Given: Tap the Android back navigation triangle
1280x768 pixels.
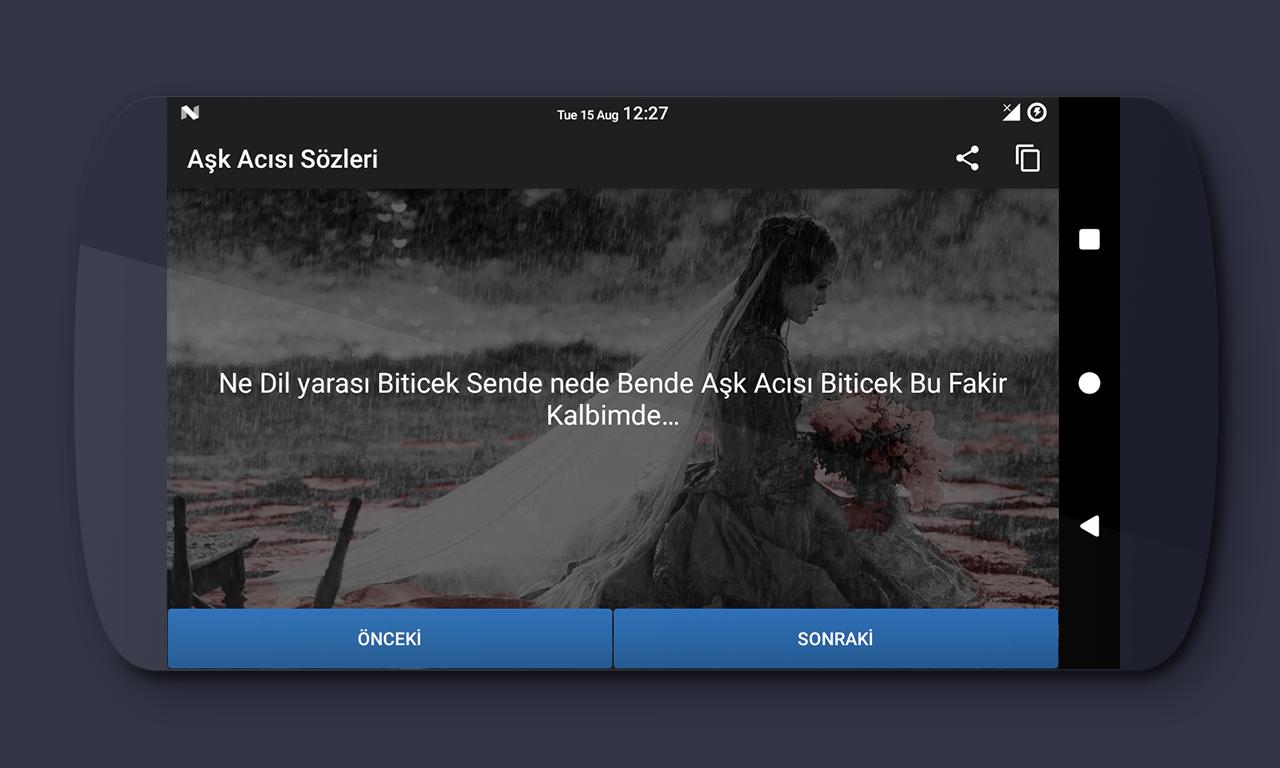Looking at the screenshot, I should [x=1089, y=526].
